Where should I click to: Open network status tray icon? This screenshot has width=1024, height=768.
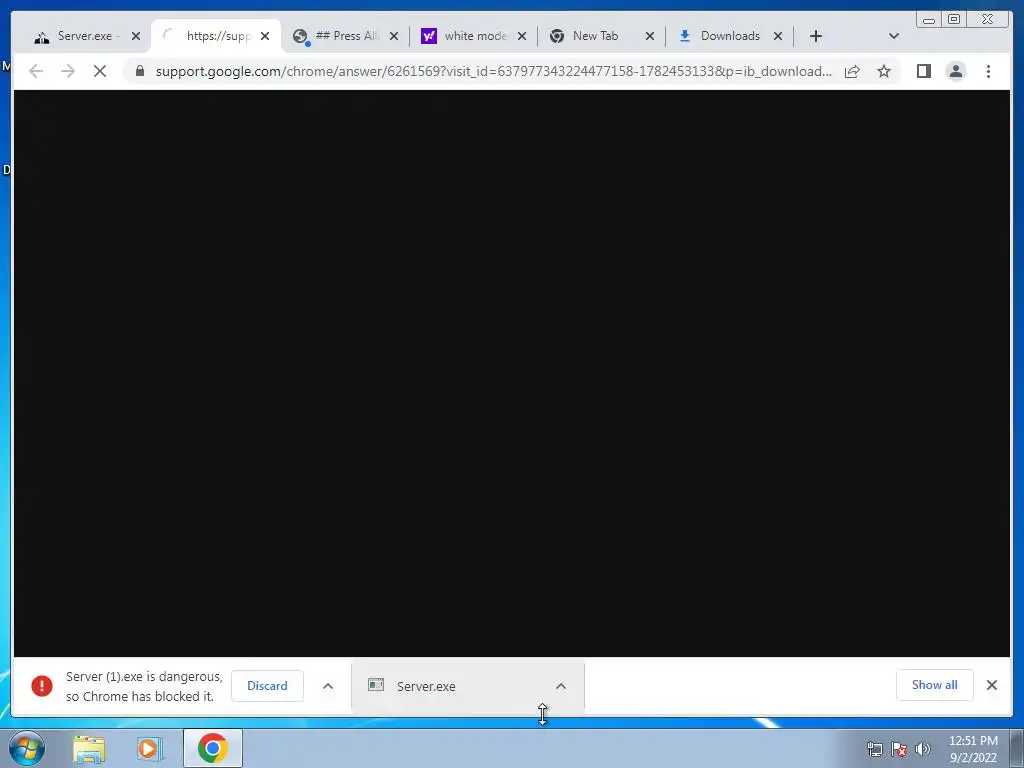coord(874,749)
